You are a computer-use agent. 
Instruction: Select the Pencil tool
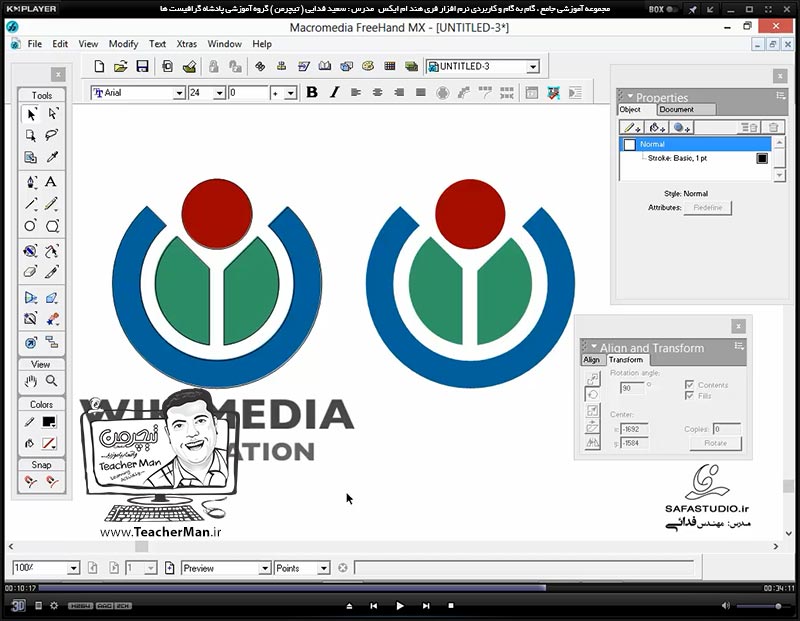pyautogui.click(x=51, y=204)
